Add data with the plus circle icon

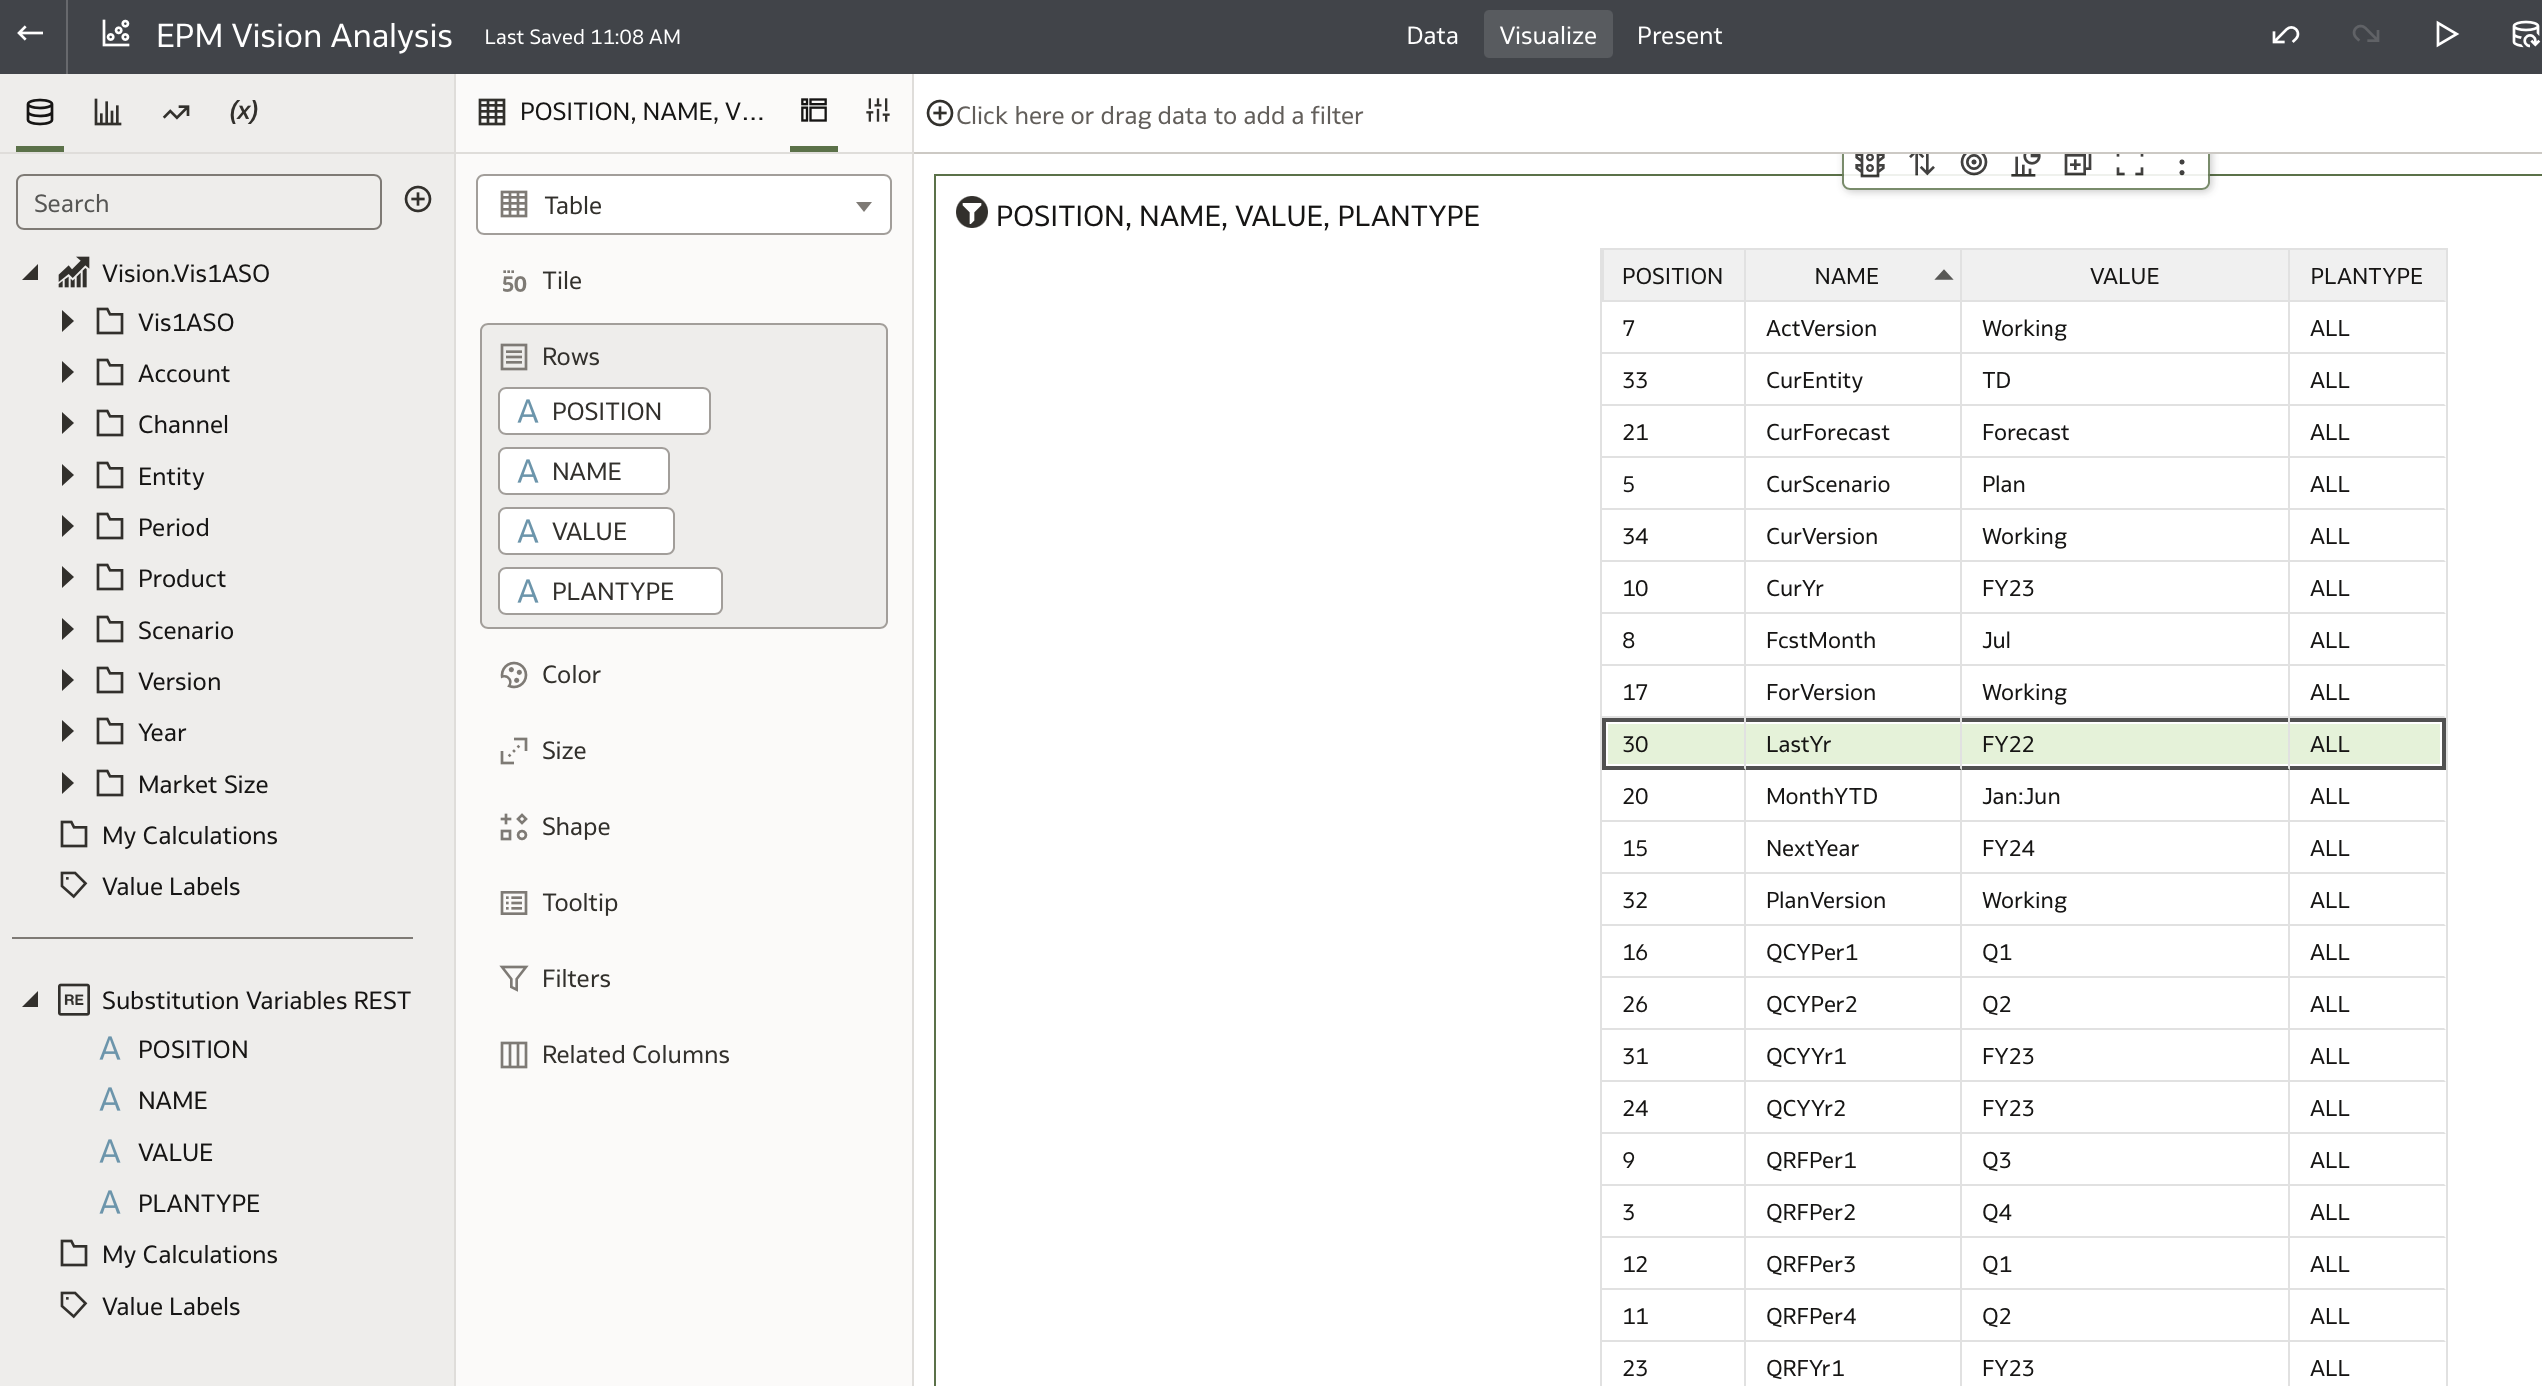418,199
